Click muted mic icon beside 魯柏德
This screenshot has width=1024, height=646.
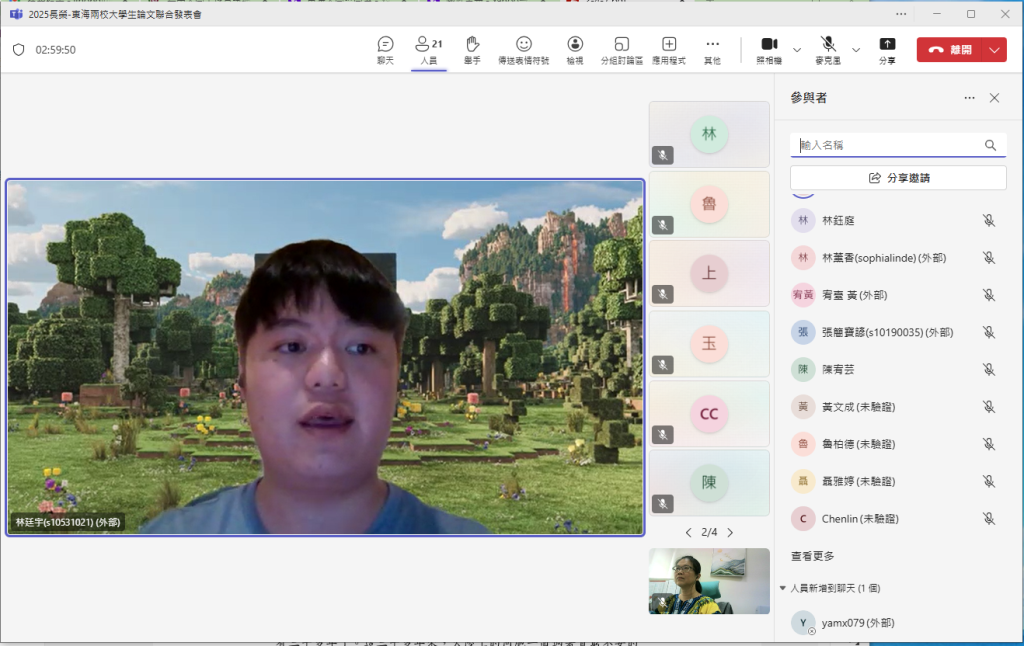point(989,444)
